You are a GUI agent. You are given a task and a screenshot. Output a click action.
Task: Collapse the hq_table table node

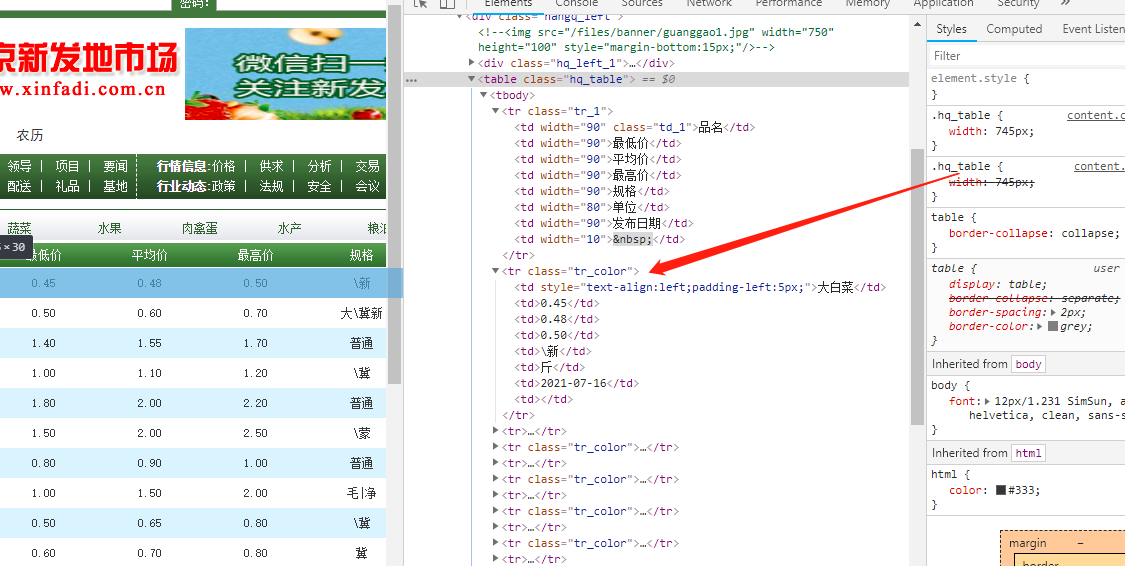471,80
